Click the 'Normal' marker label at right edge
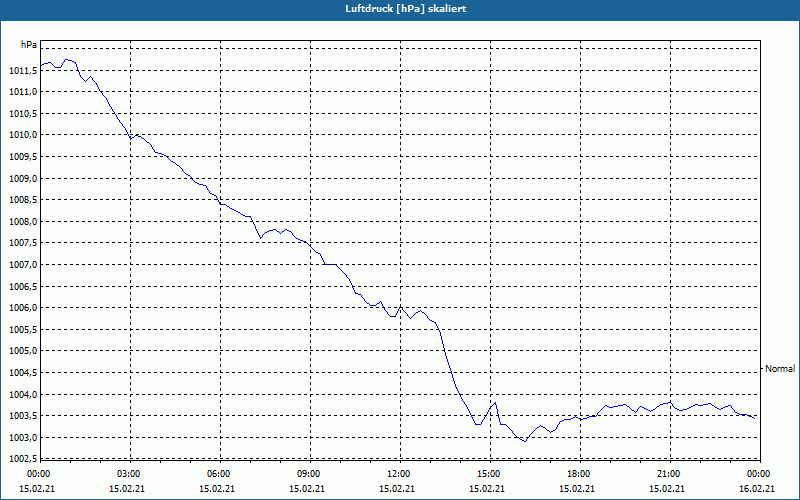The height and width of the screenshot is (500, 800). pyautogui.click(x=780, y=368)
